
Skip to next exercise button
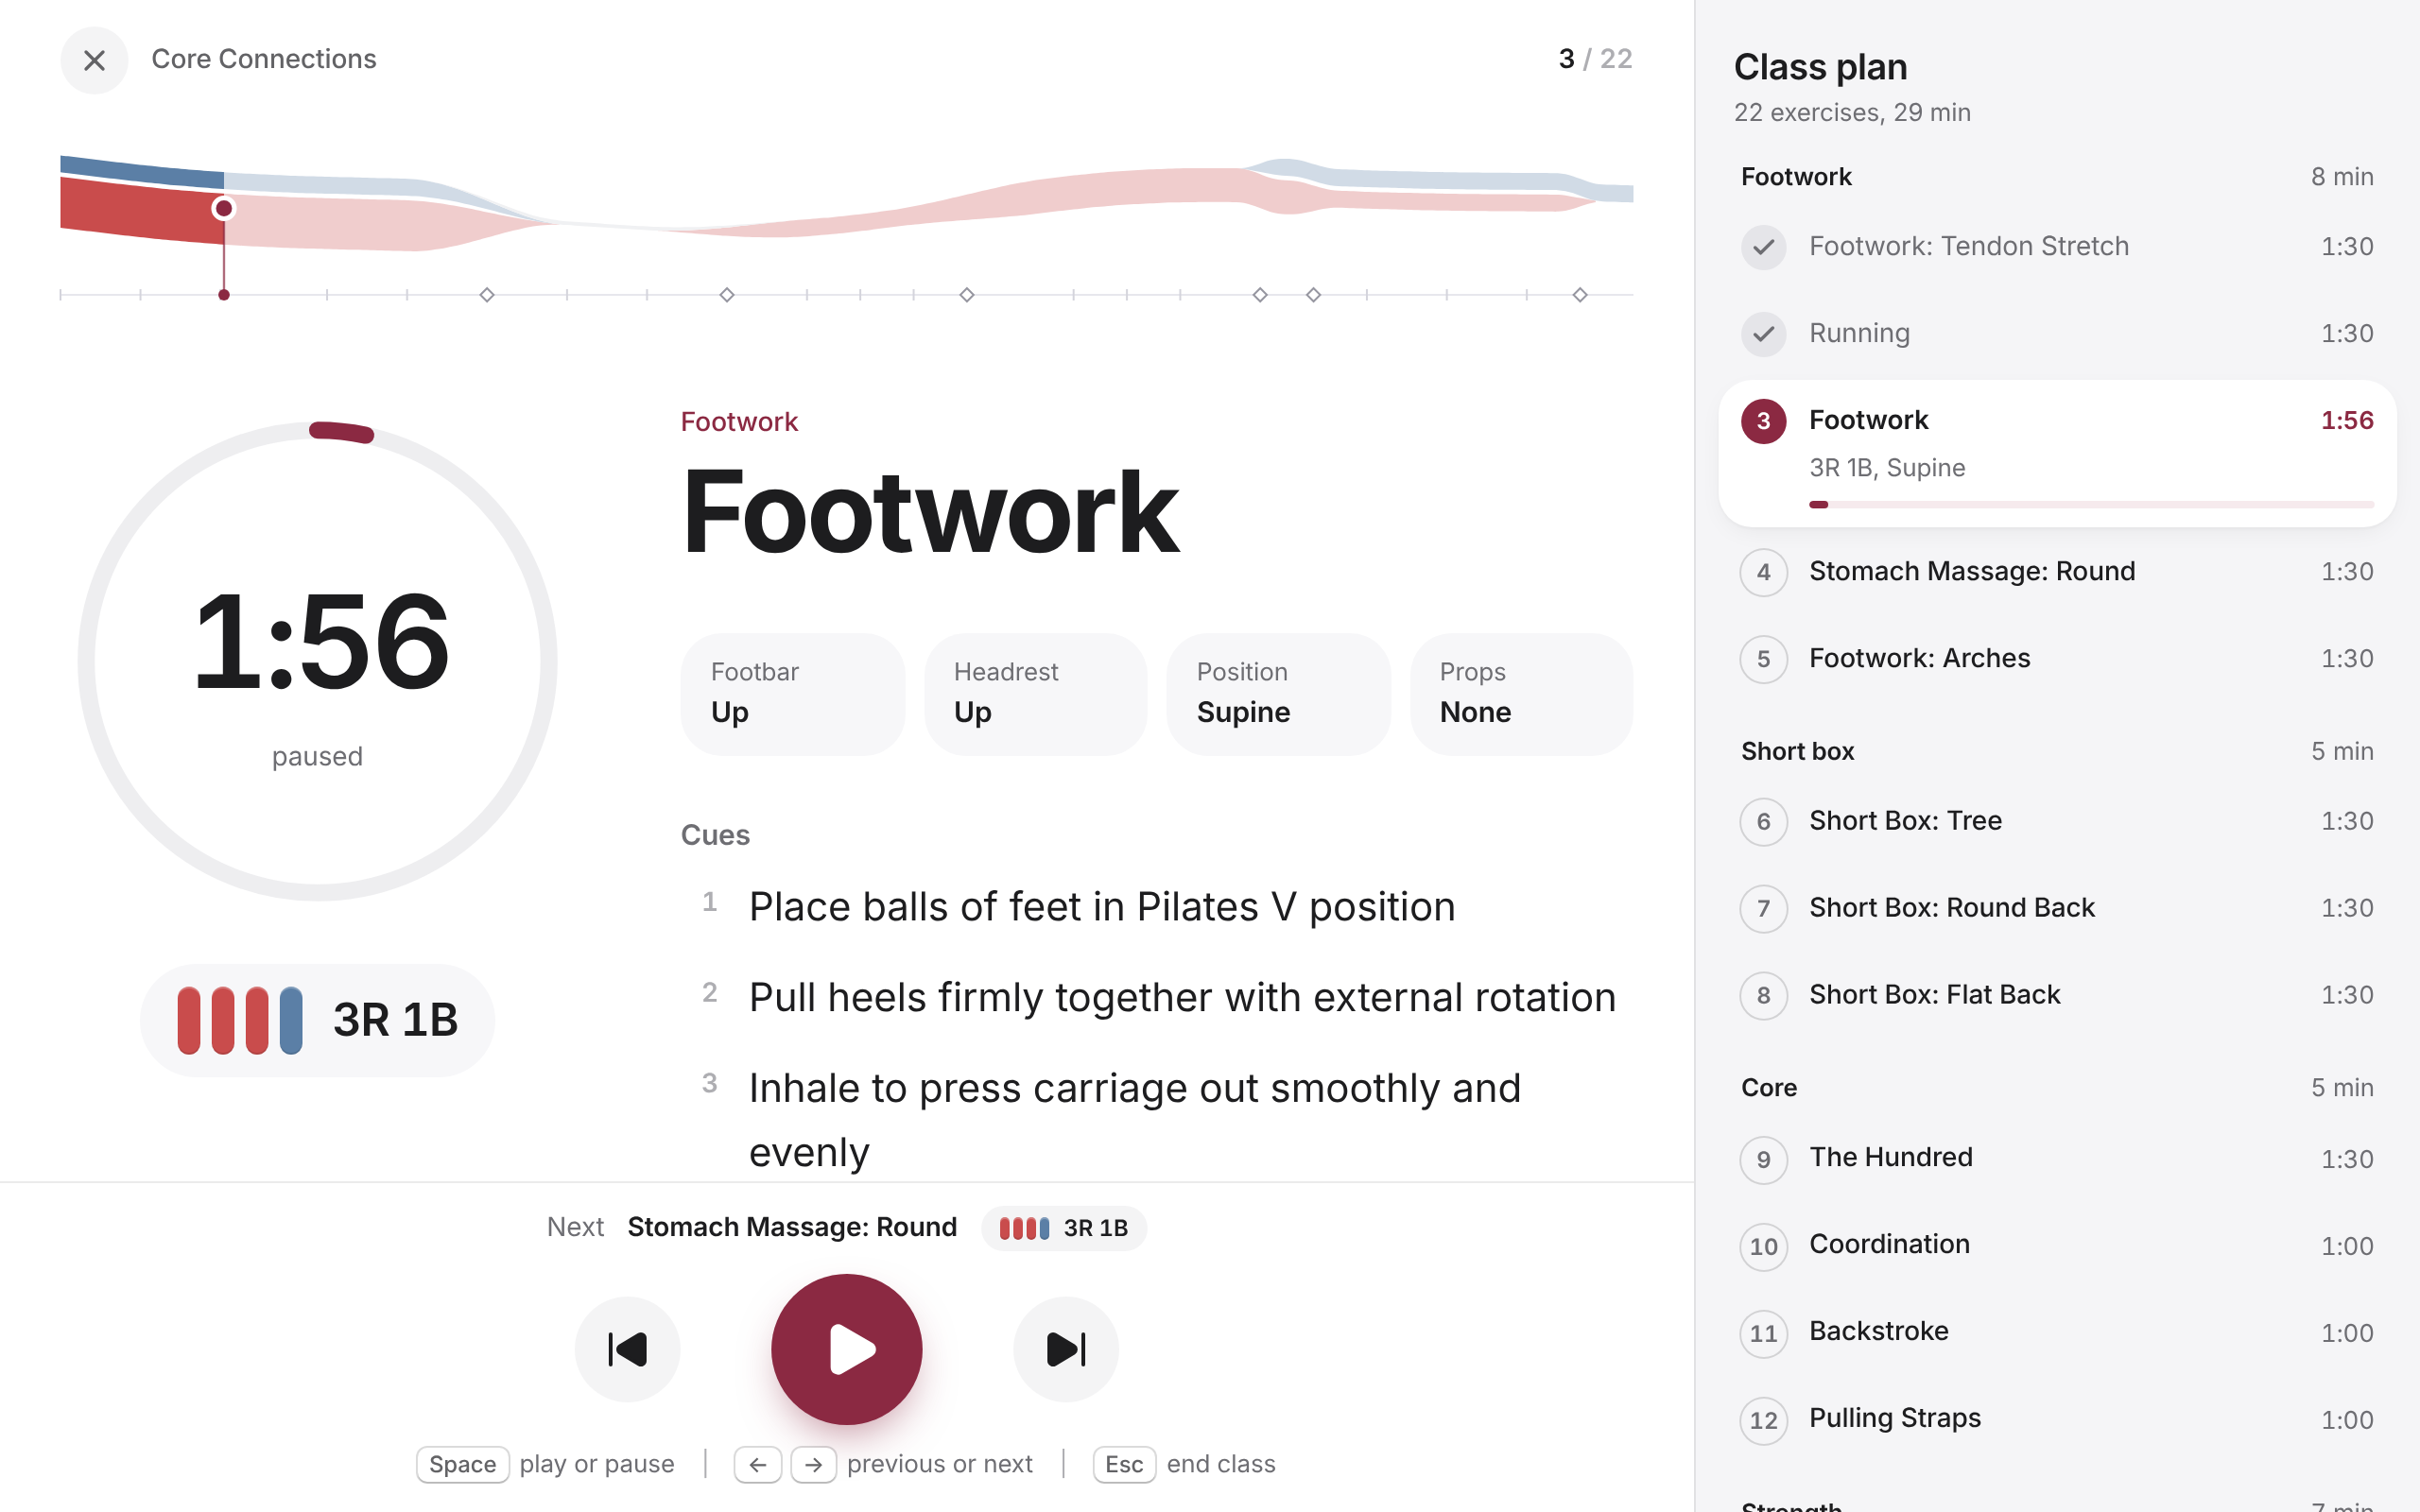point(1066,1349)
